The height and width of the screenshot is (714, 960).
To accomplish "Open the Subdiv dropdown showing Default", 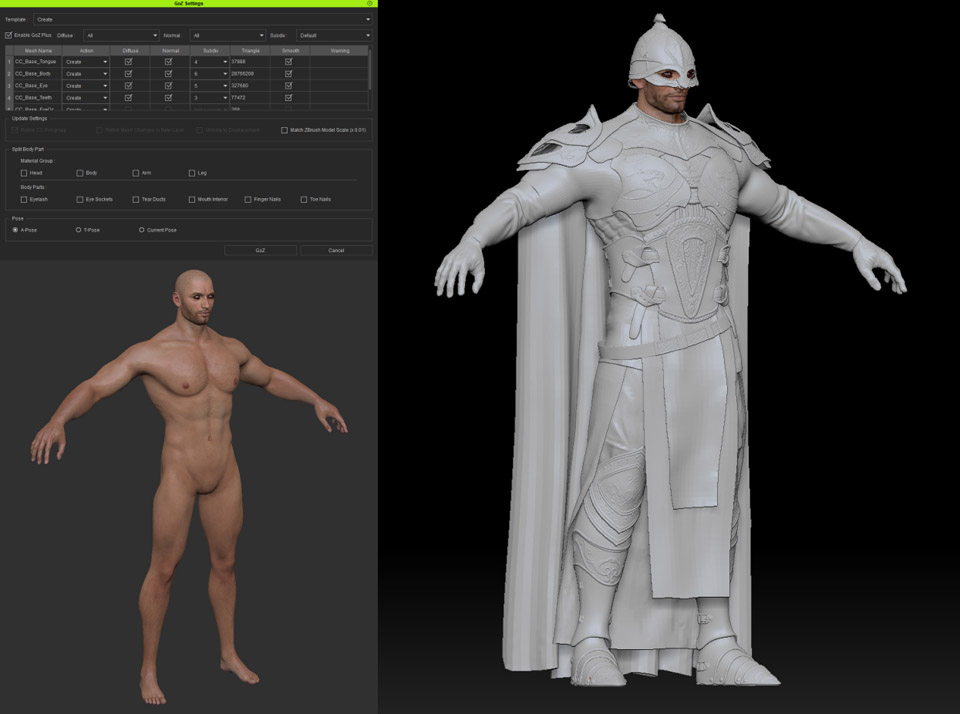I will point(332,35).
